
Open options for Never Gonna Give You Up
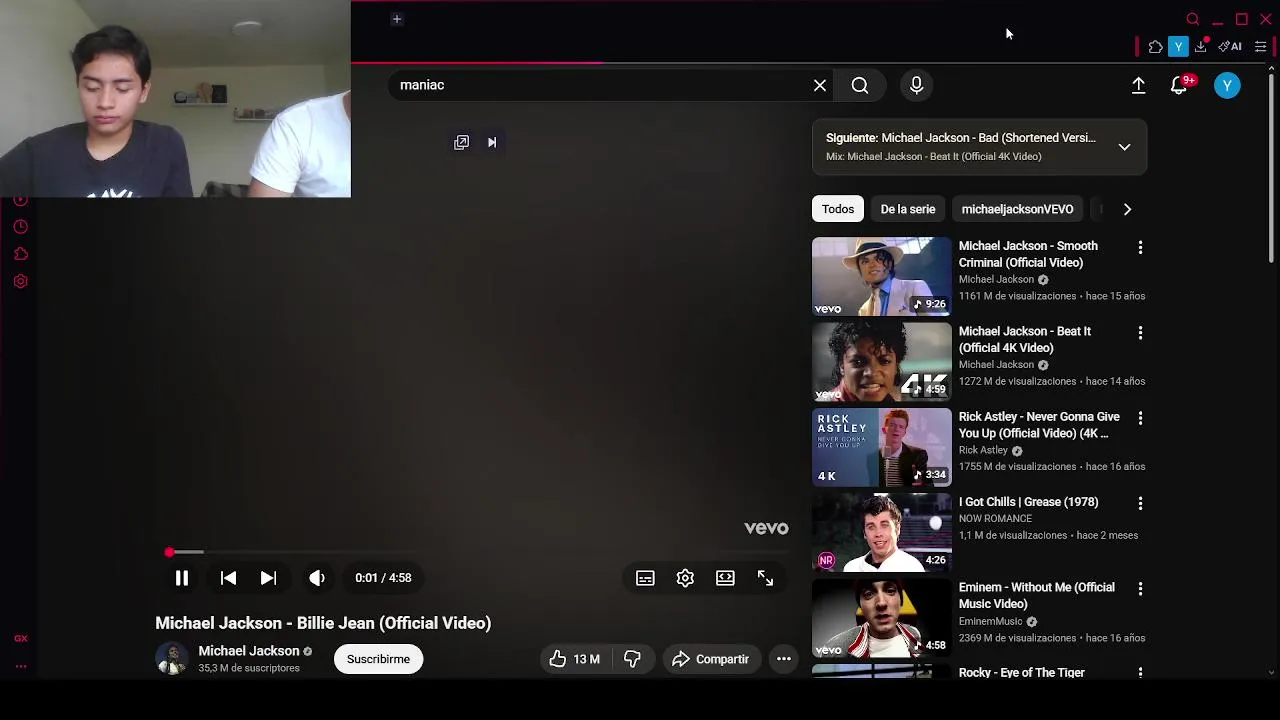coord(1140,418)
